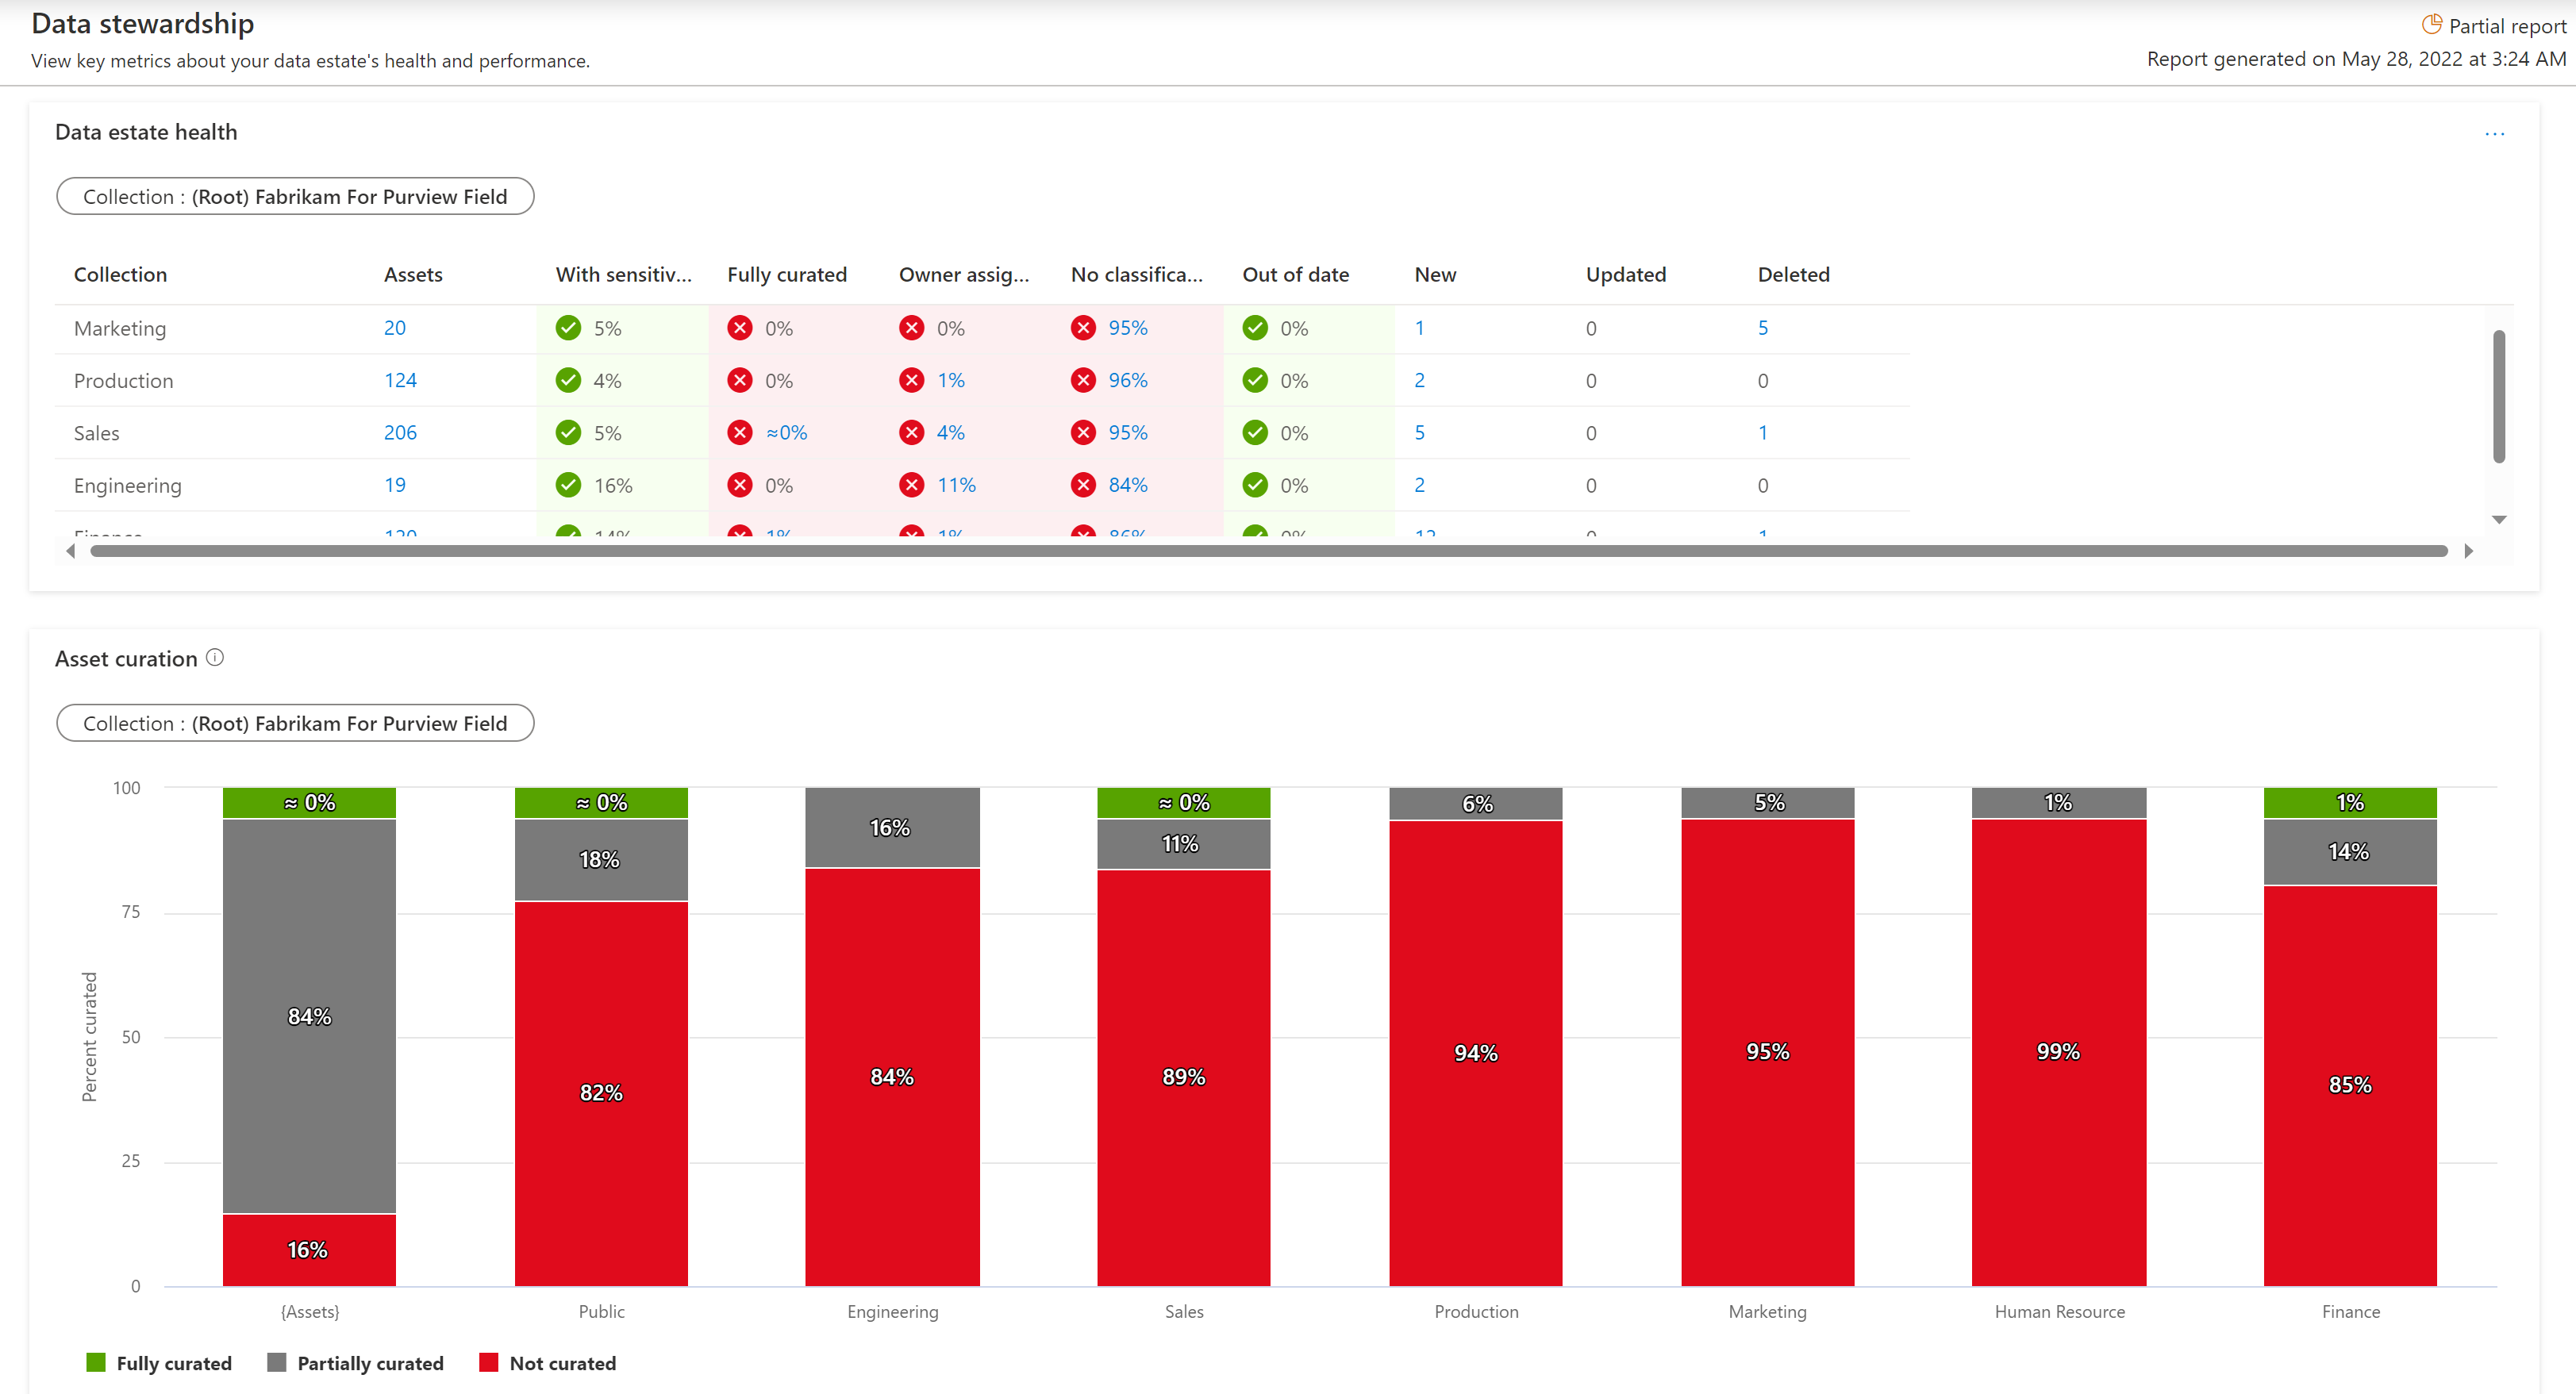
Task: Sort by Fully curated column header
Action: point(786,274)
